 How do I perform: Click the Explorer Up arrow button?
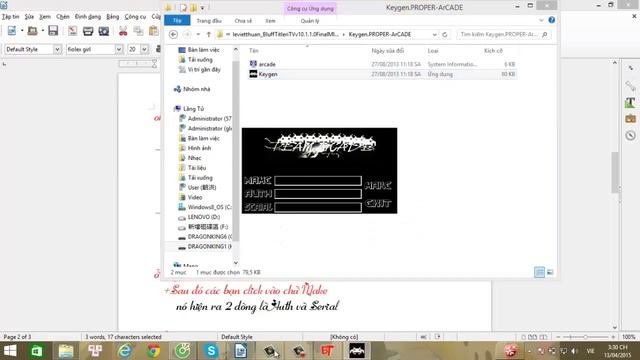tap(209, 35)
